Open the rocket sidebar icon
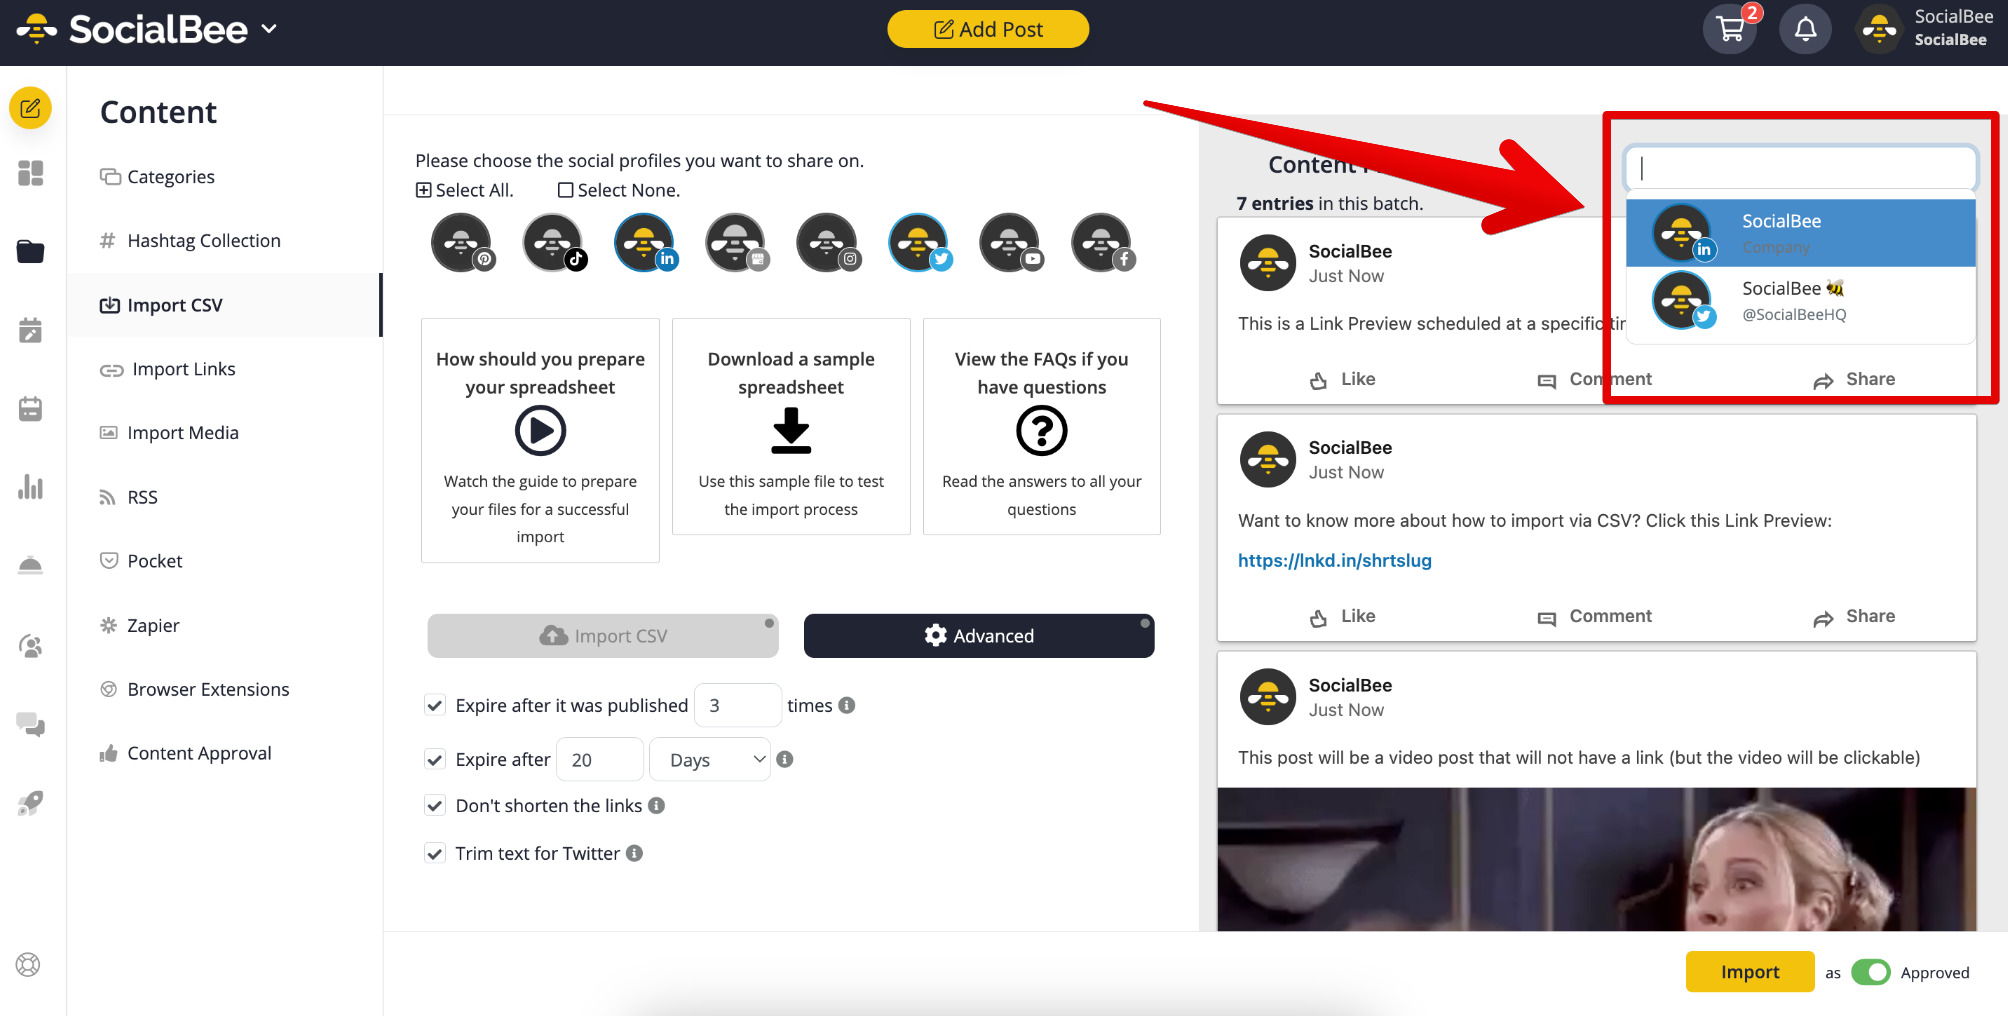Screen dimensions: 2008x1016 click(x=30, y=803)
